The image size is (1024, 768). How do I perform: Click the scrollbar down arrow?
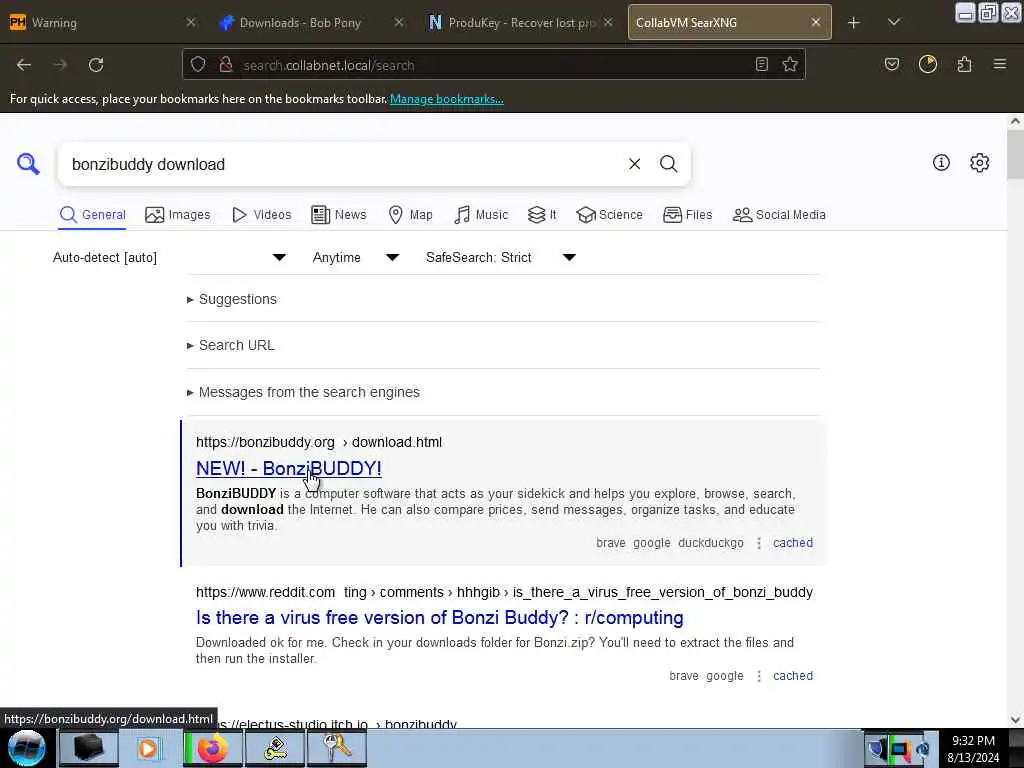[x=1015, y=720]
